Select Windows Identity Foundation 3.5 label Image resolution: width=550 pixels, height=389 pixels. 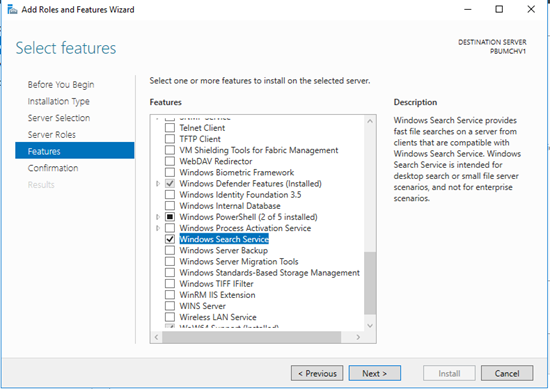click(x=240, y=195)
